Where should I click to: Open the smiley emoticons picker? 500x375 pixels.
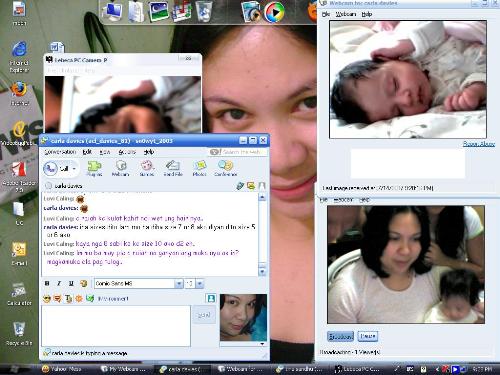coord(47,299)
